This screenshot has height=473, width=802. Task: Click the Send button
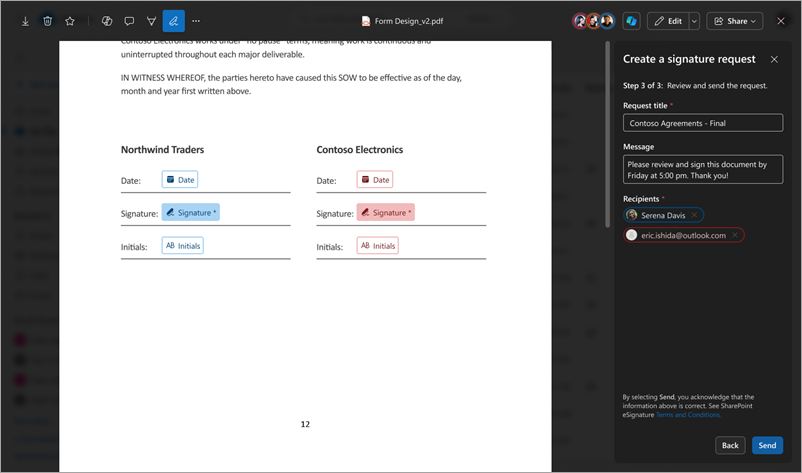click(x=767, y=445)
